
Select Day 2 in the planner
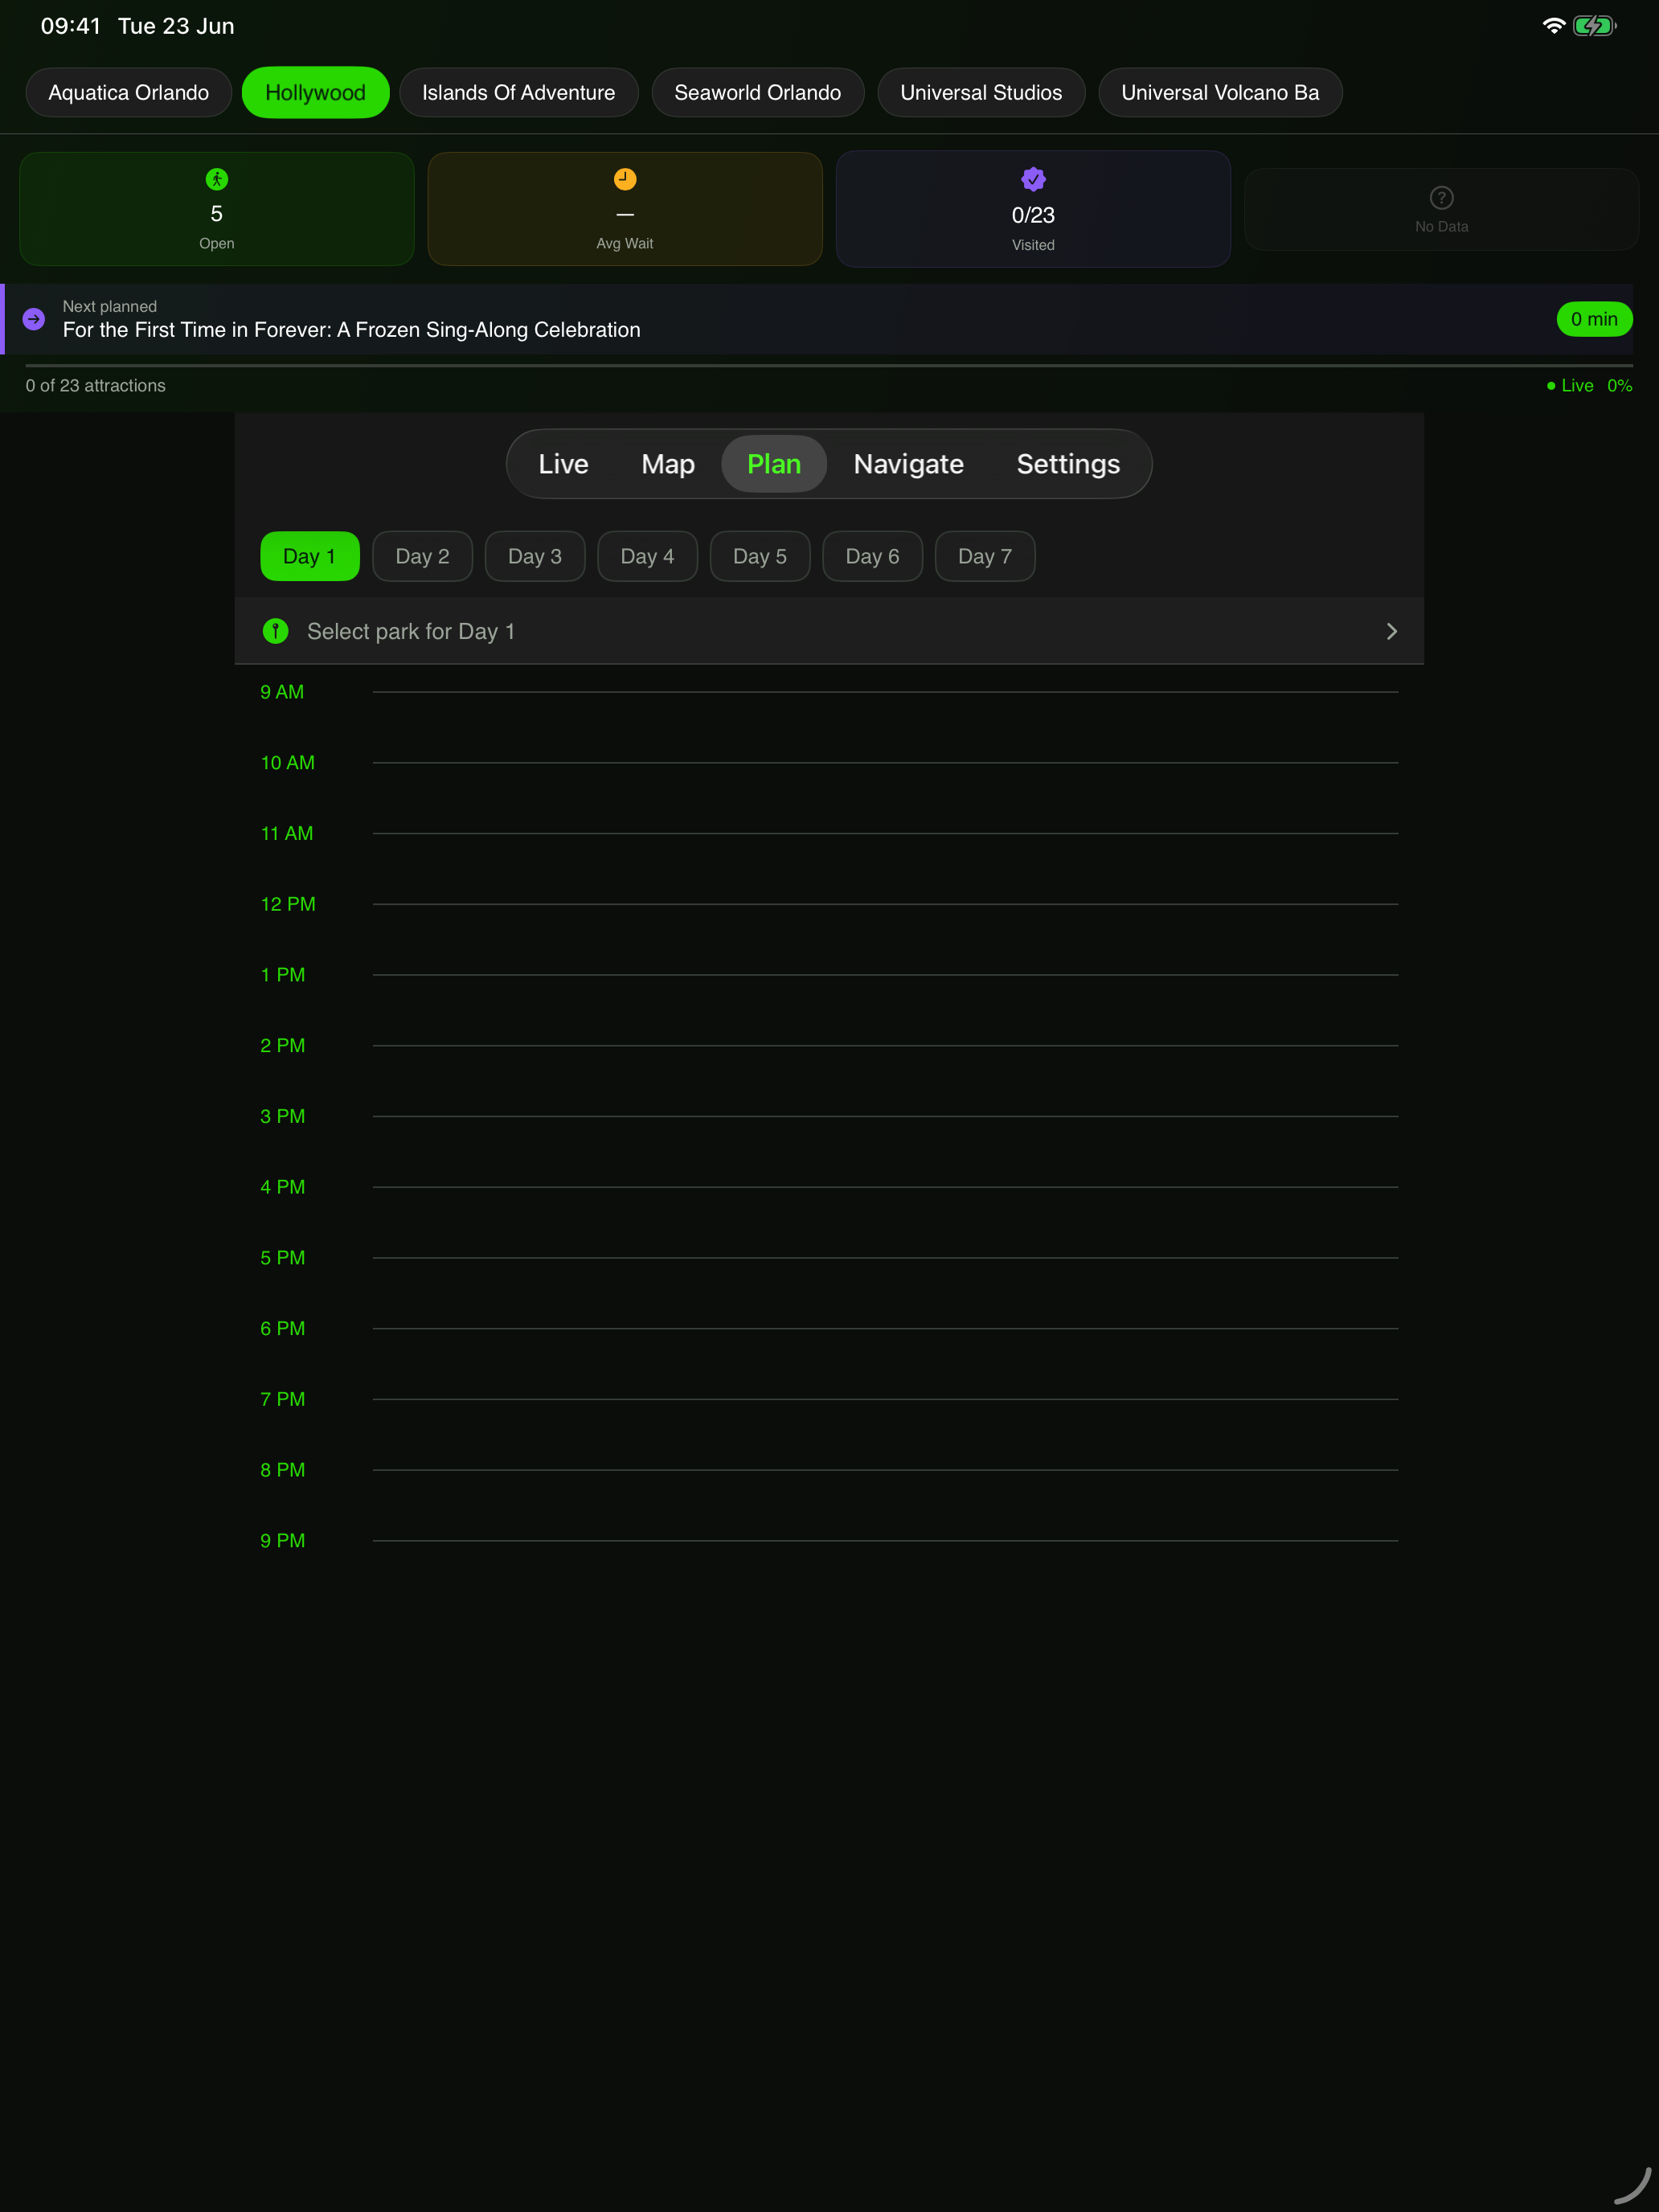pos(422,556)
